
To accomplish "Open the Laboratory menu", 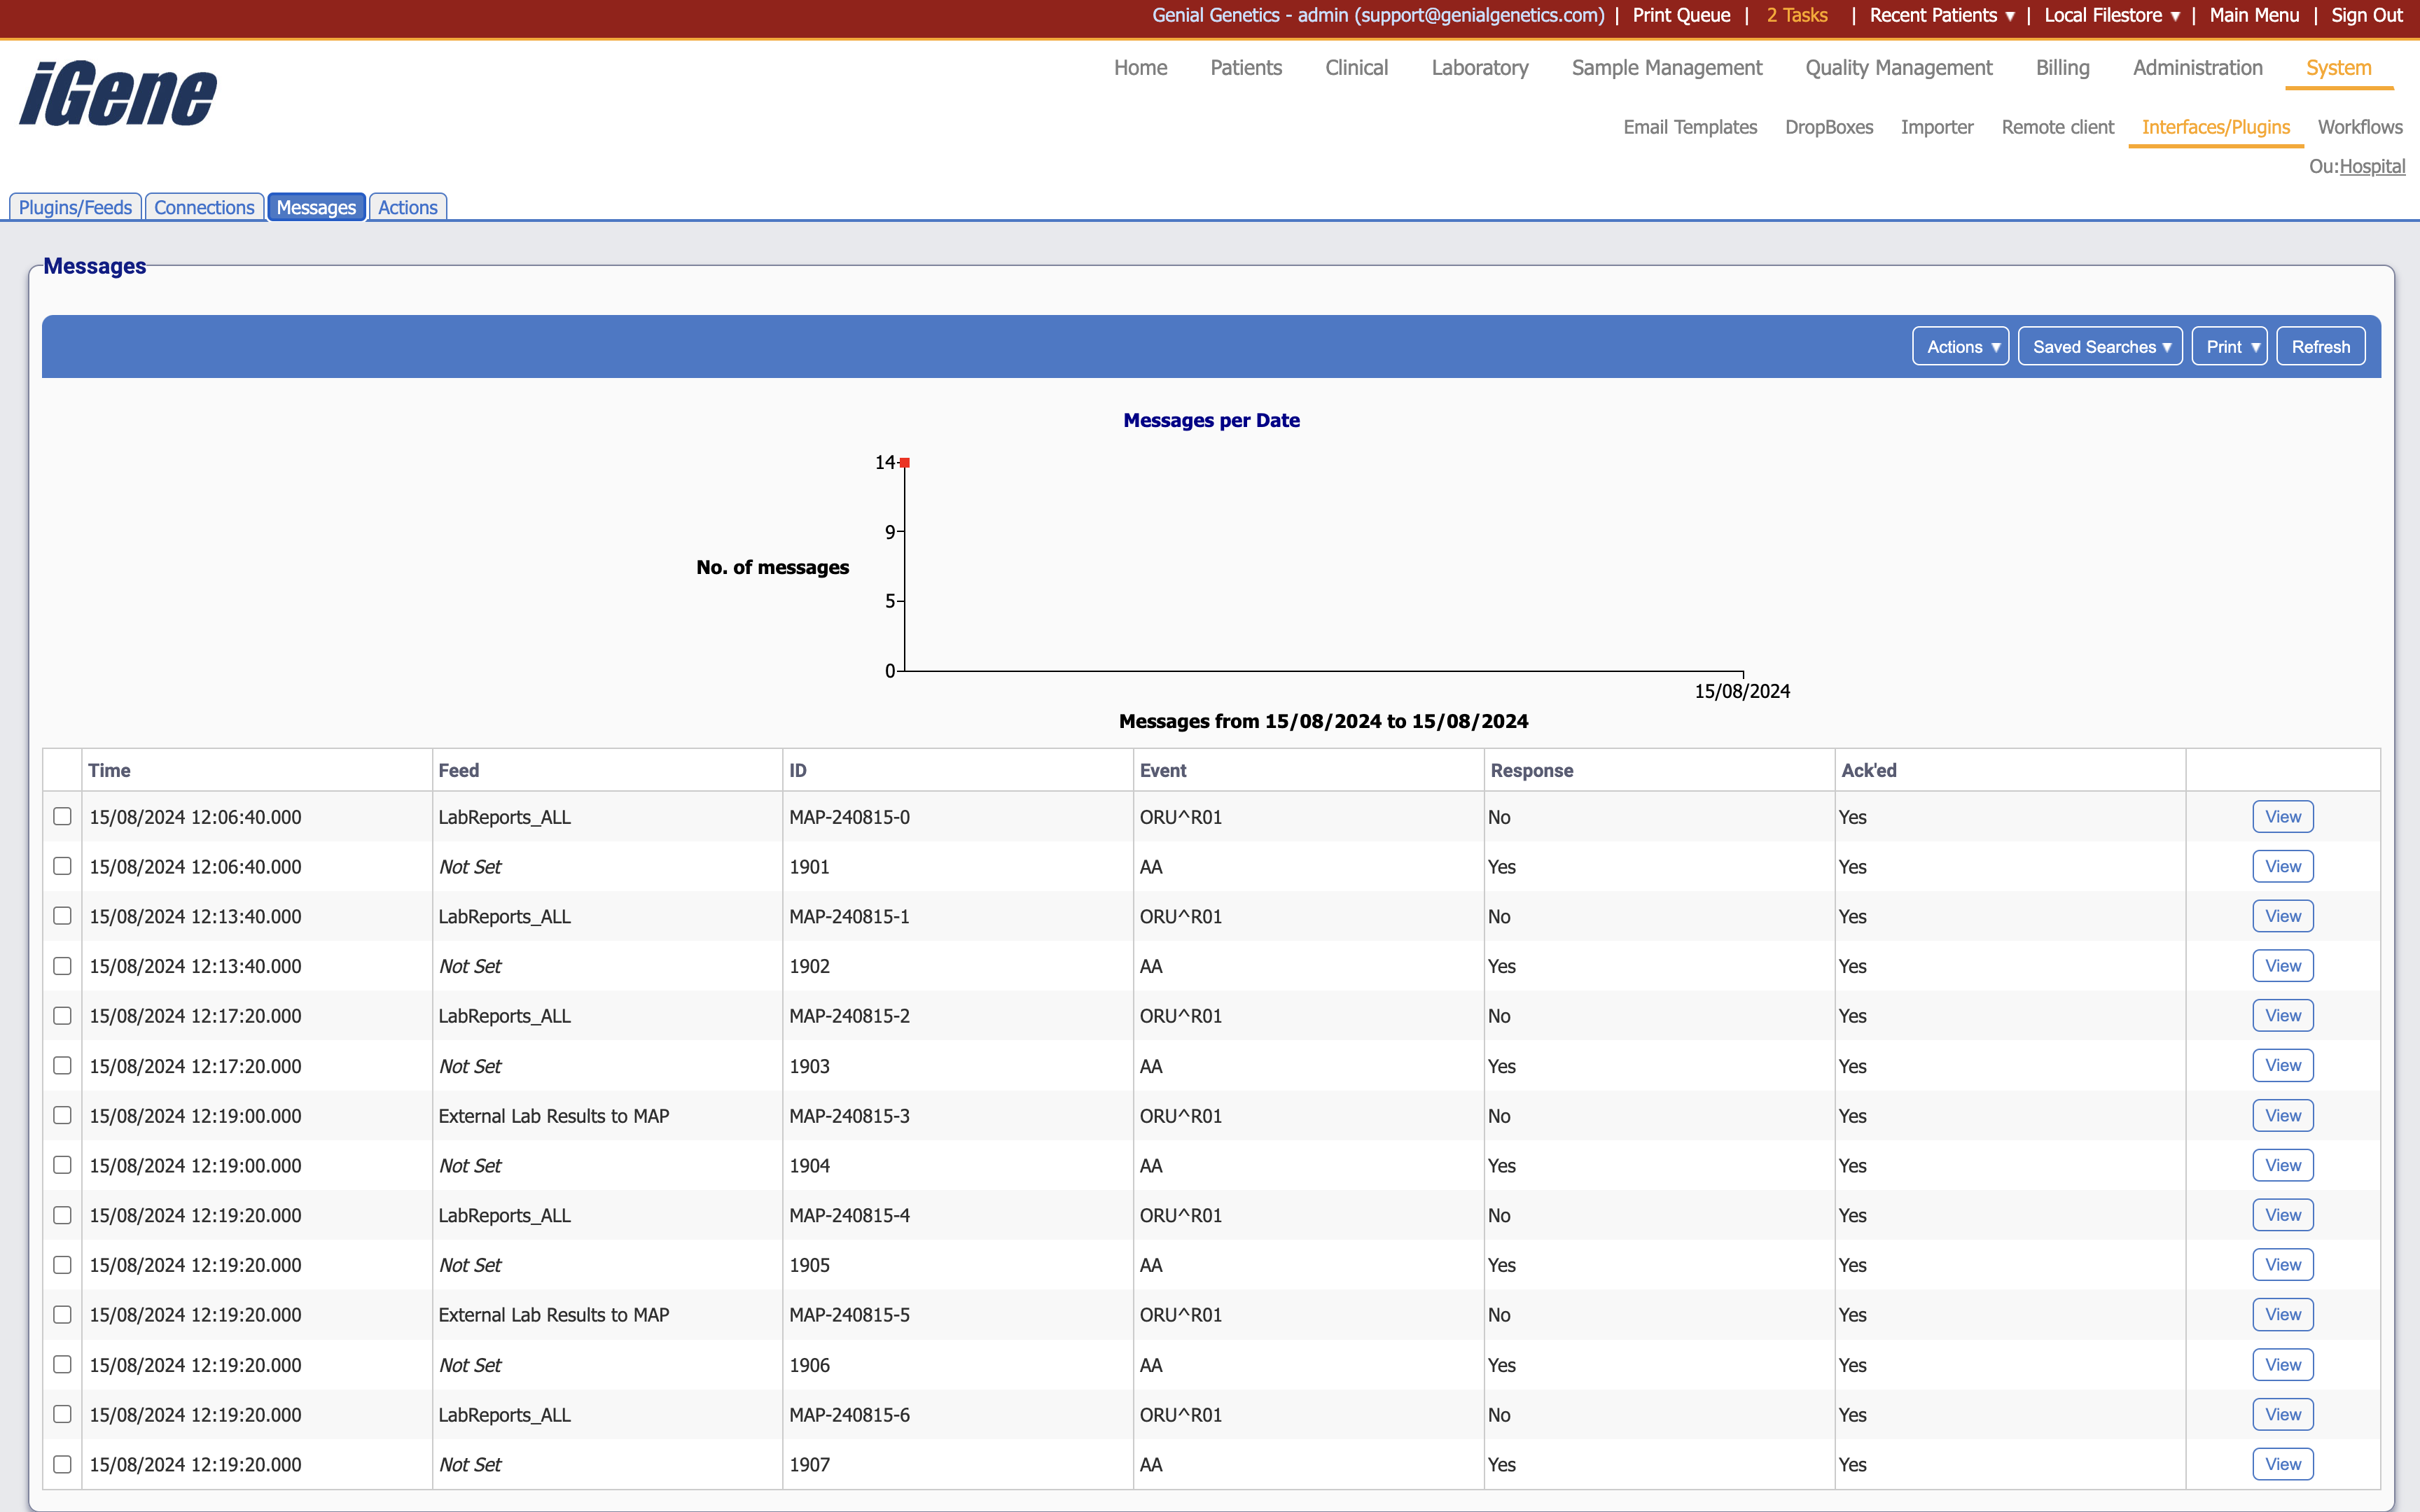I will point(1479,68).
